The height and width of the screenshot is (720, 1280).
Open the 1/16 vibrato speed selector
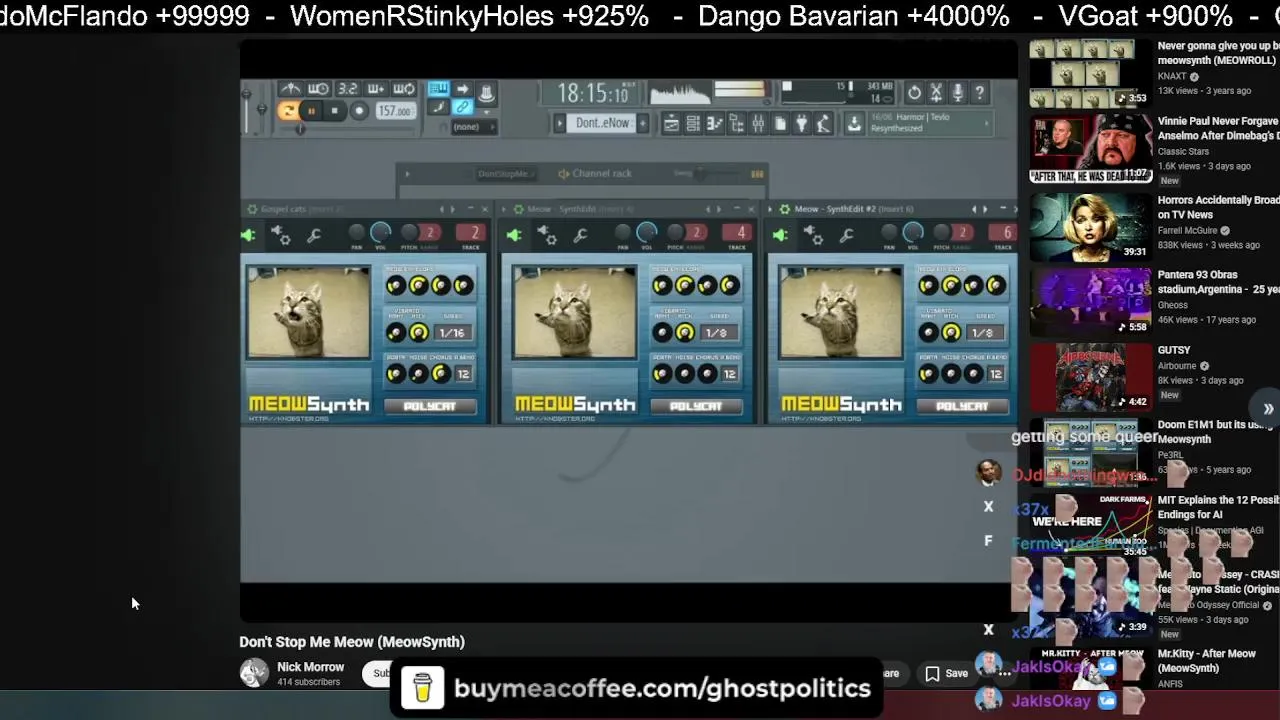[452, 333]
